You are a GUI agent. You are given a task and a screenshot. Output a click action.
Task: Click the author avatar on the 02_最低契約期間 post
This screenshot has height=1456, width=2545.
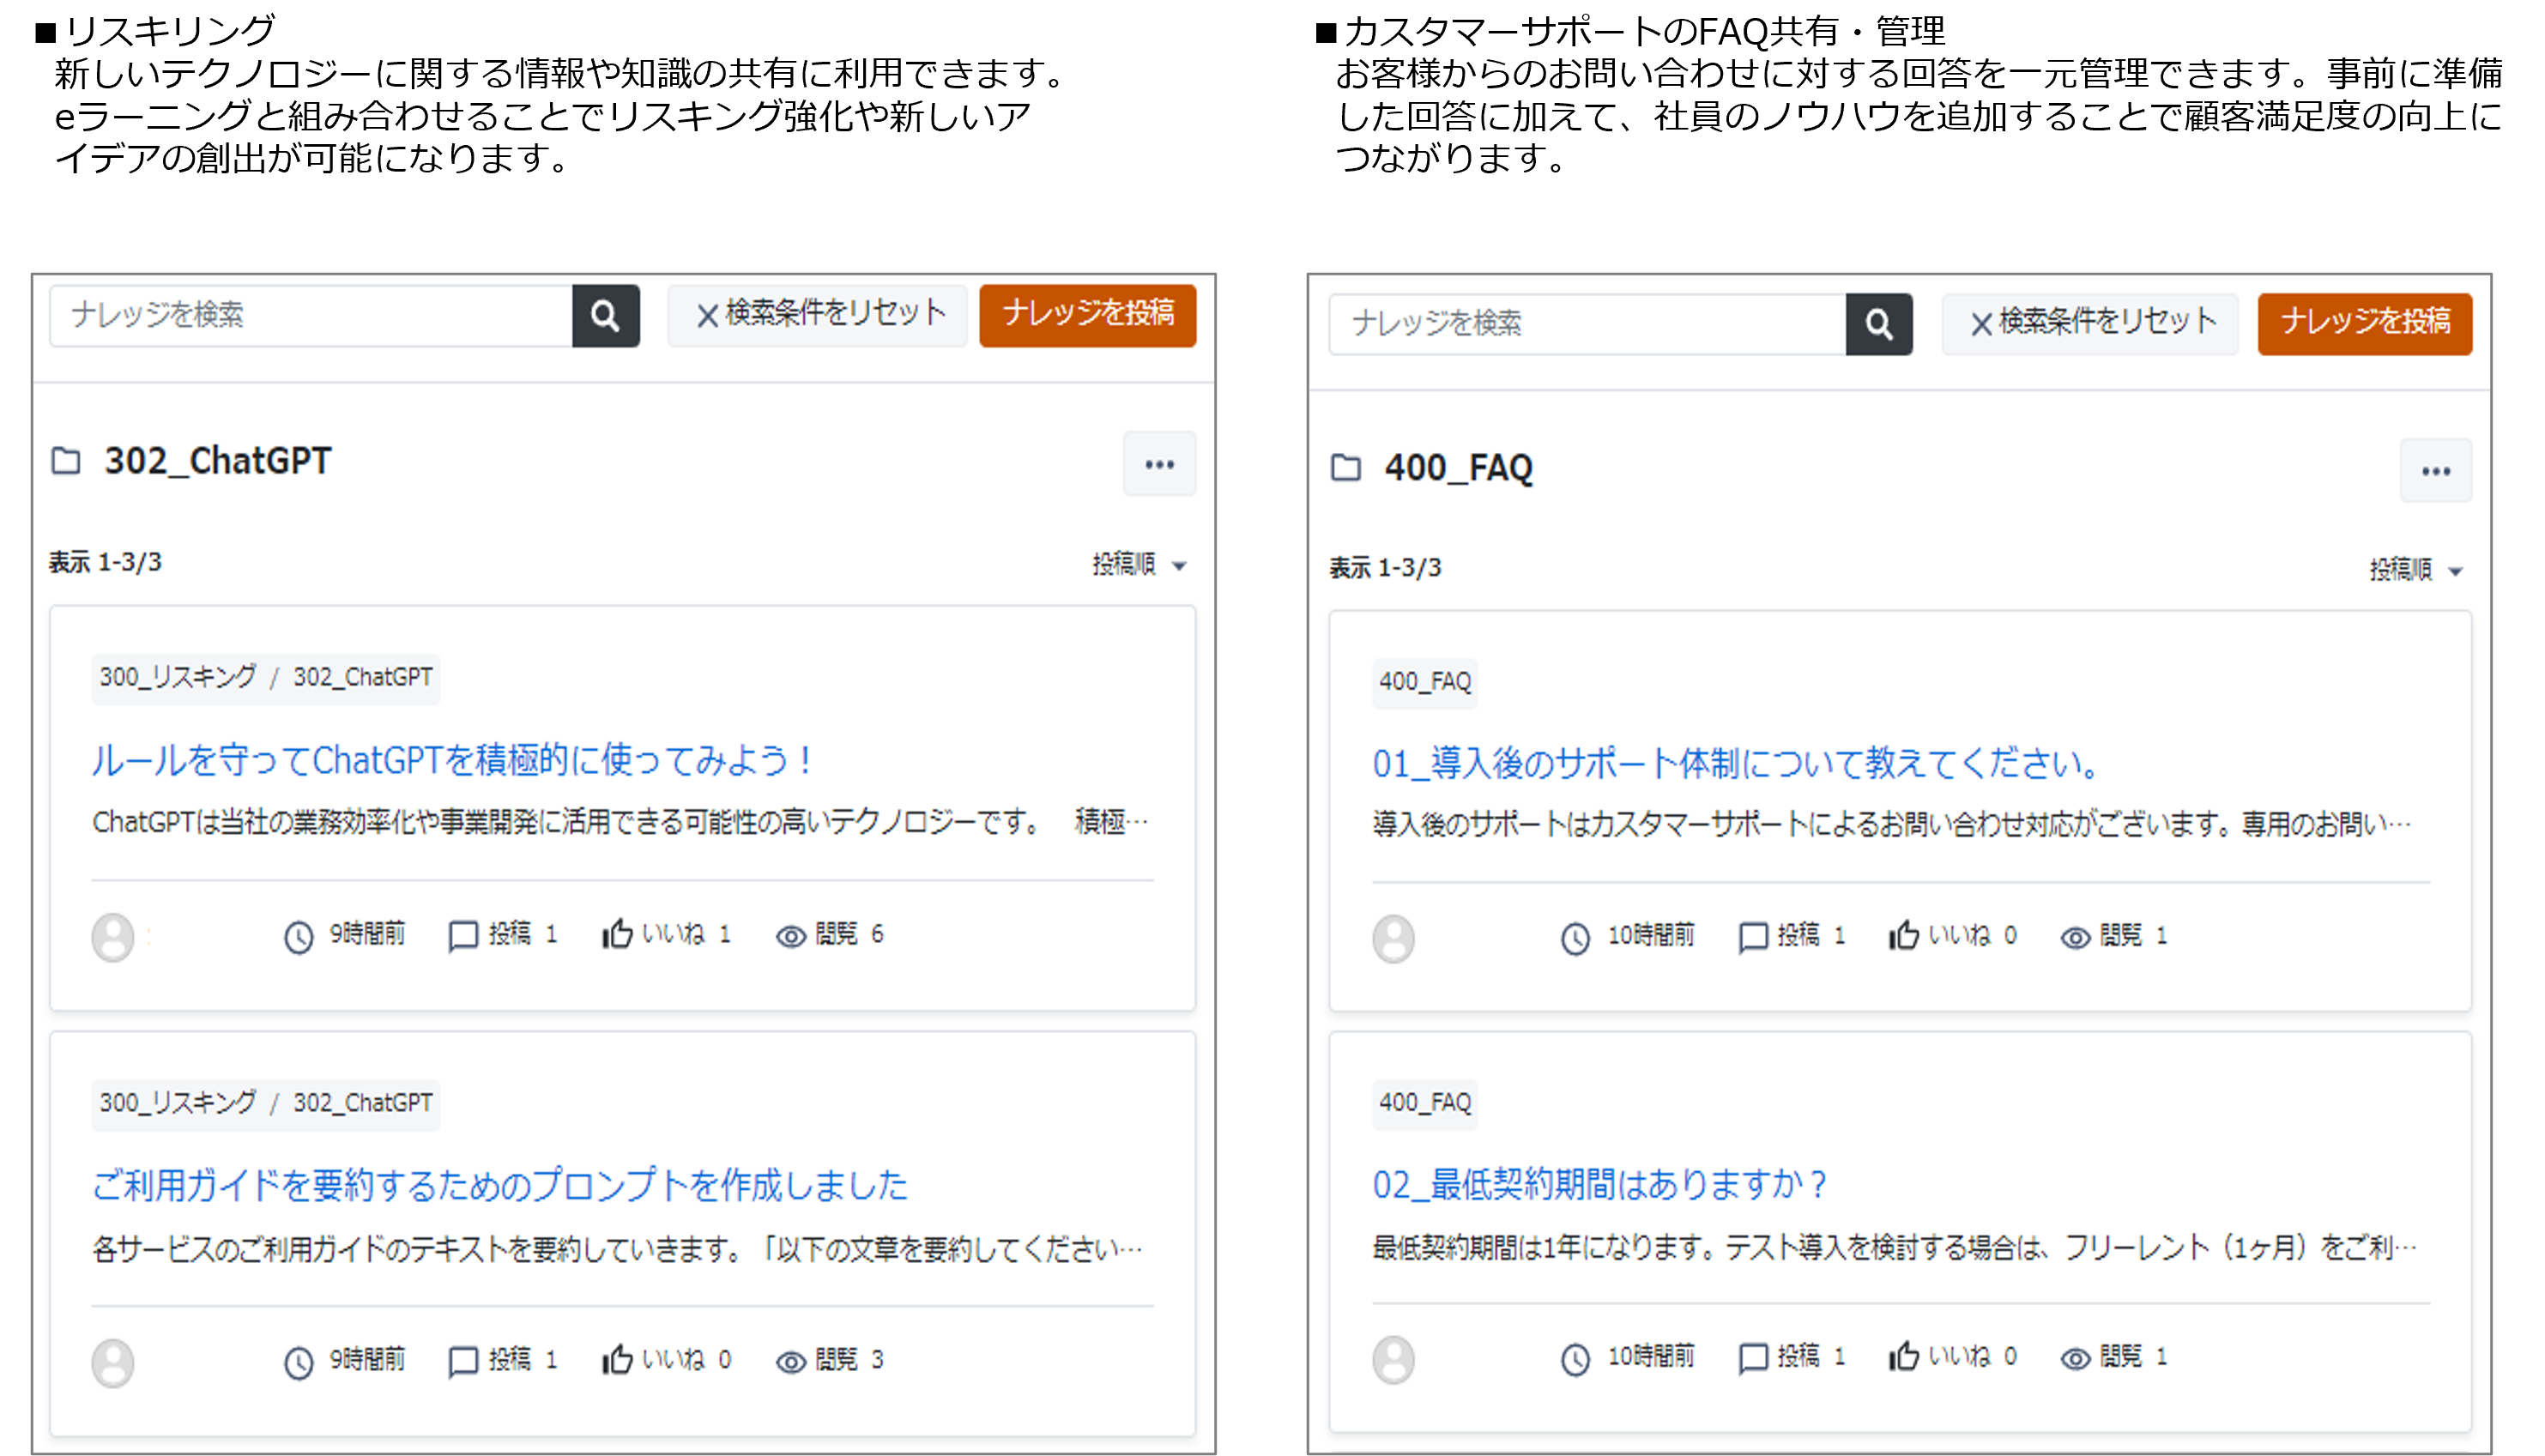click(x=1393, y=1359)
